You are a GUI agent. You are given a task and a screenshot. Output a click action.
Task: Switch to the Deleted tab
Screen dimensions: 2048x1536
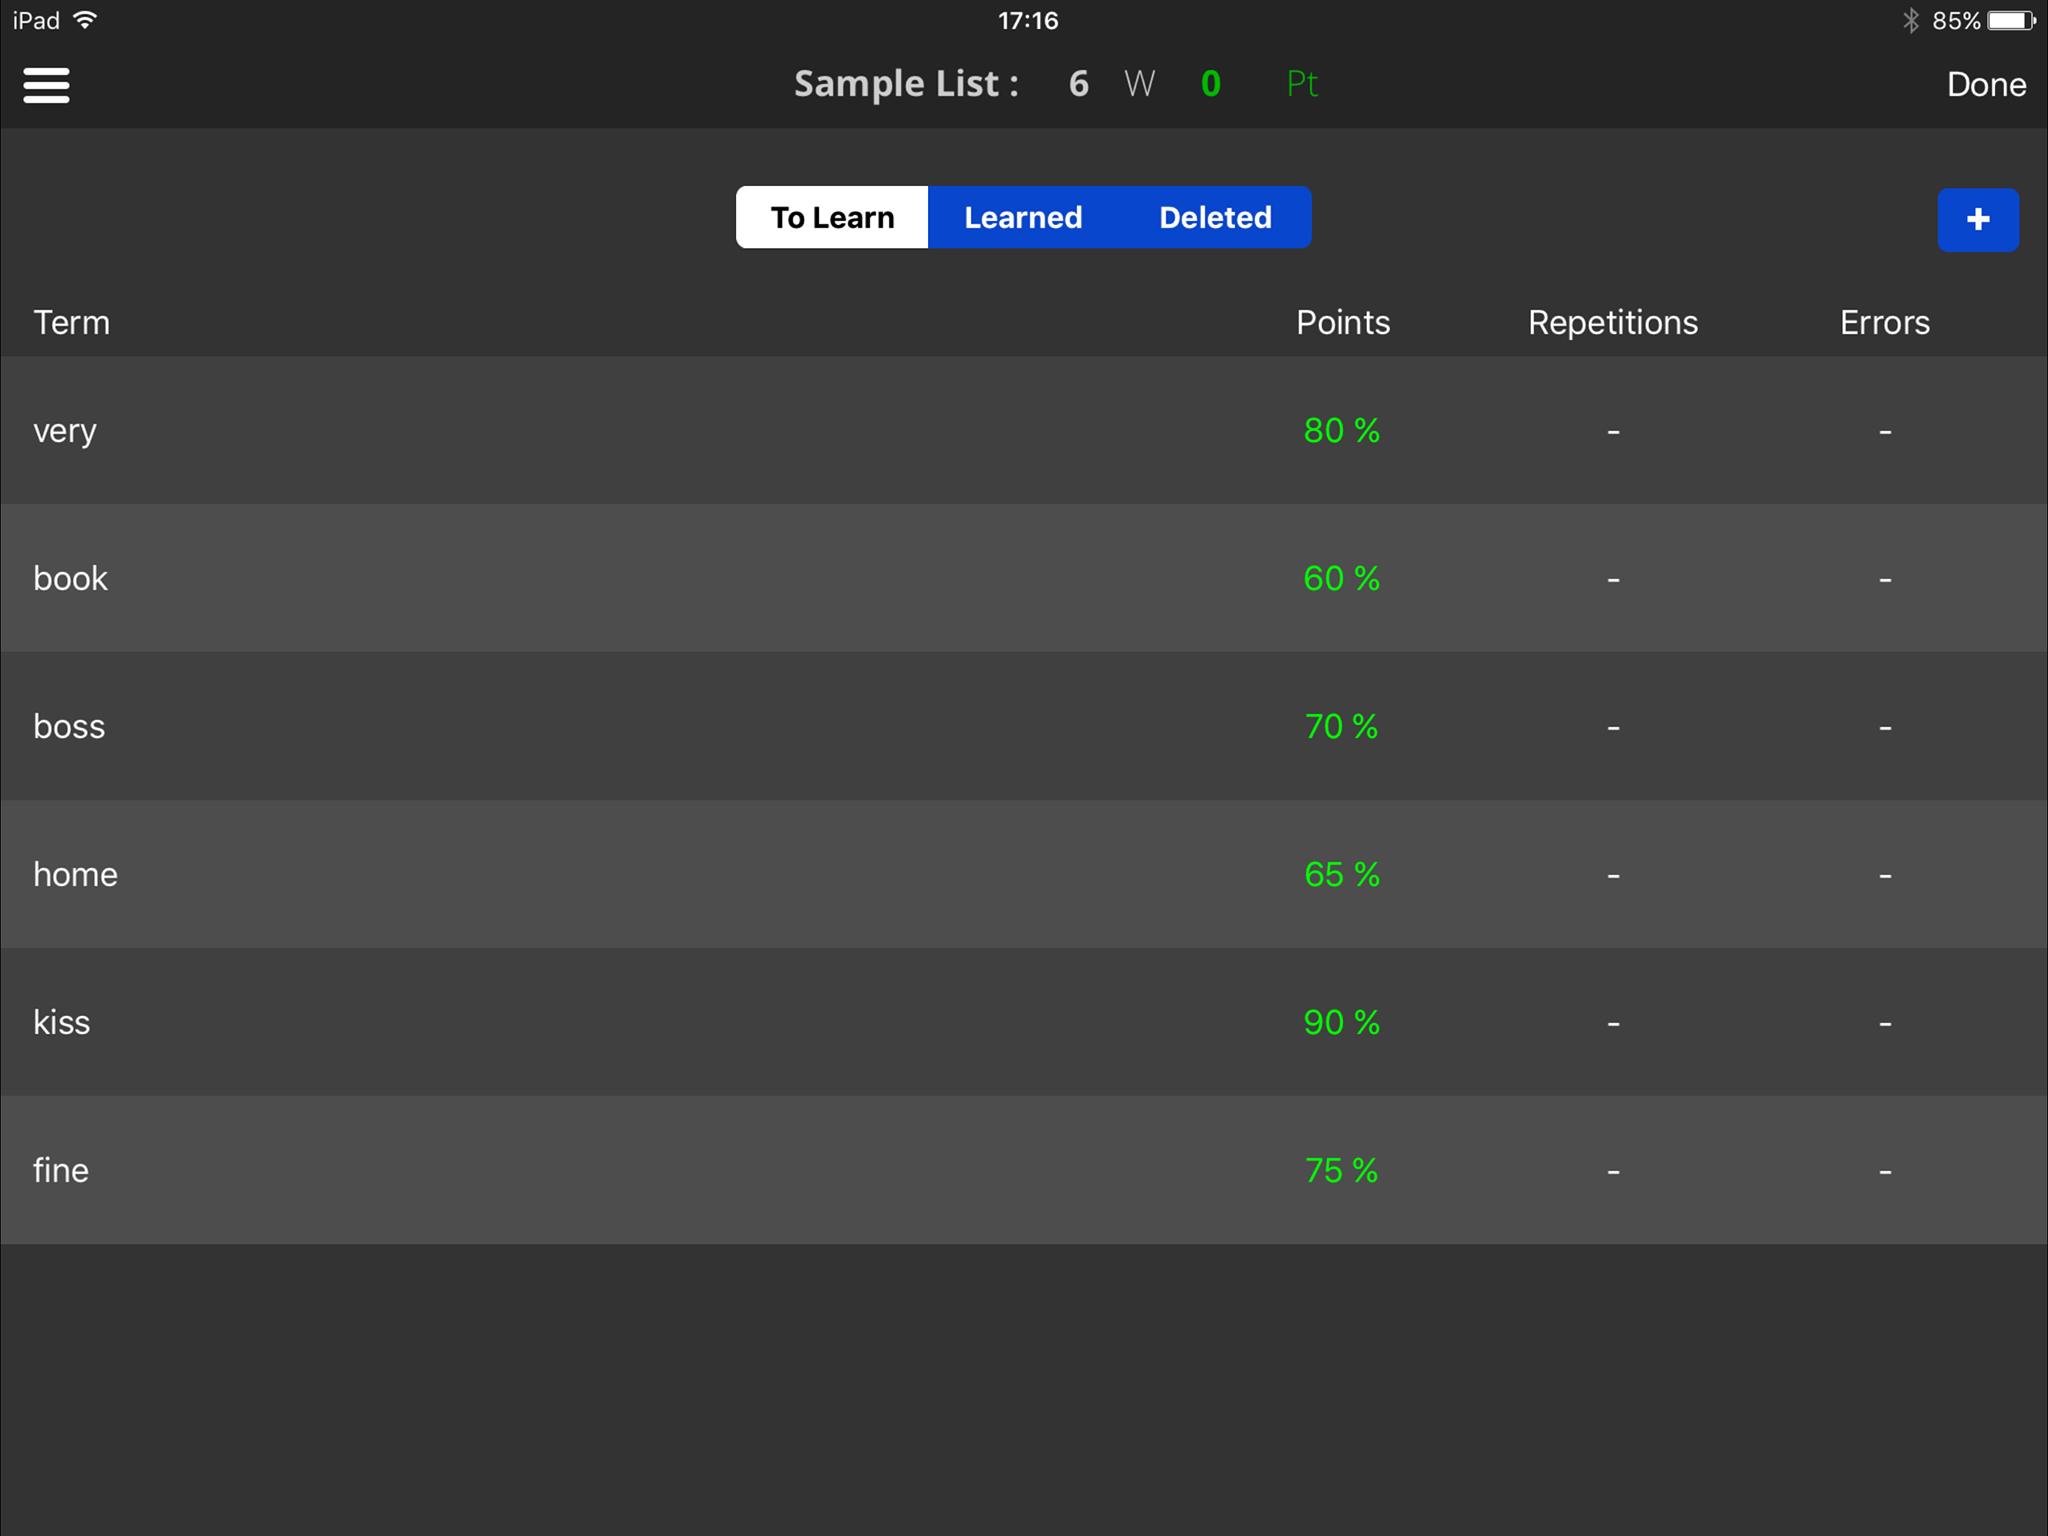point(1214,218)
